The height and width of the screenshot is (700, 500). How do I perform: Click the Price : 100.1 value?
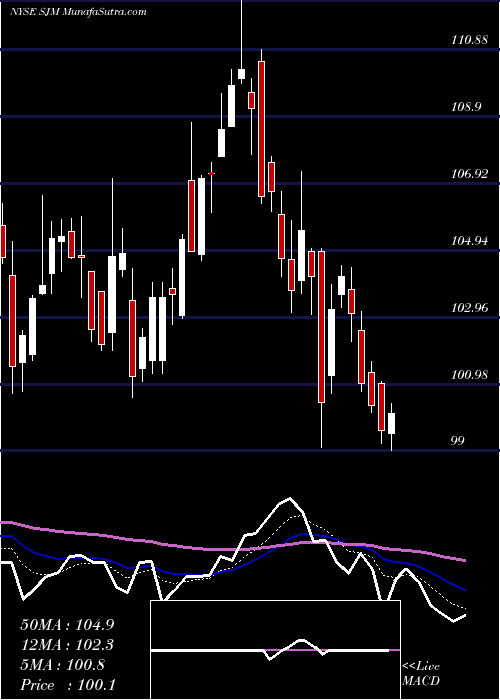66,685
